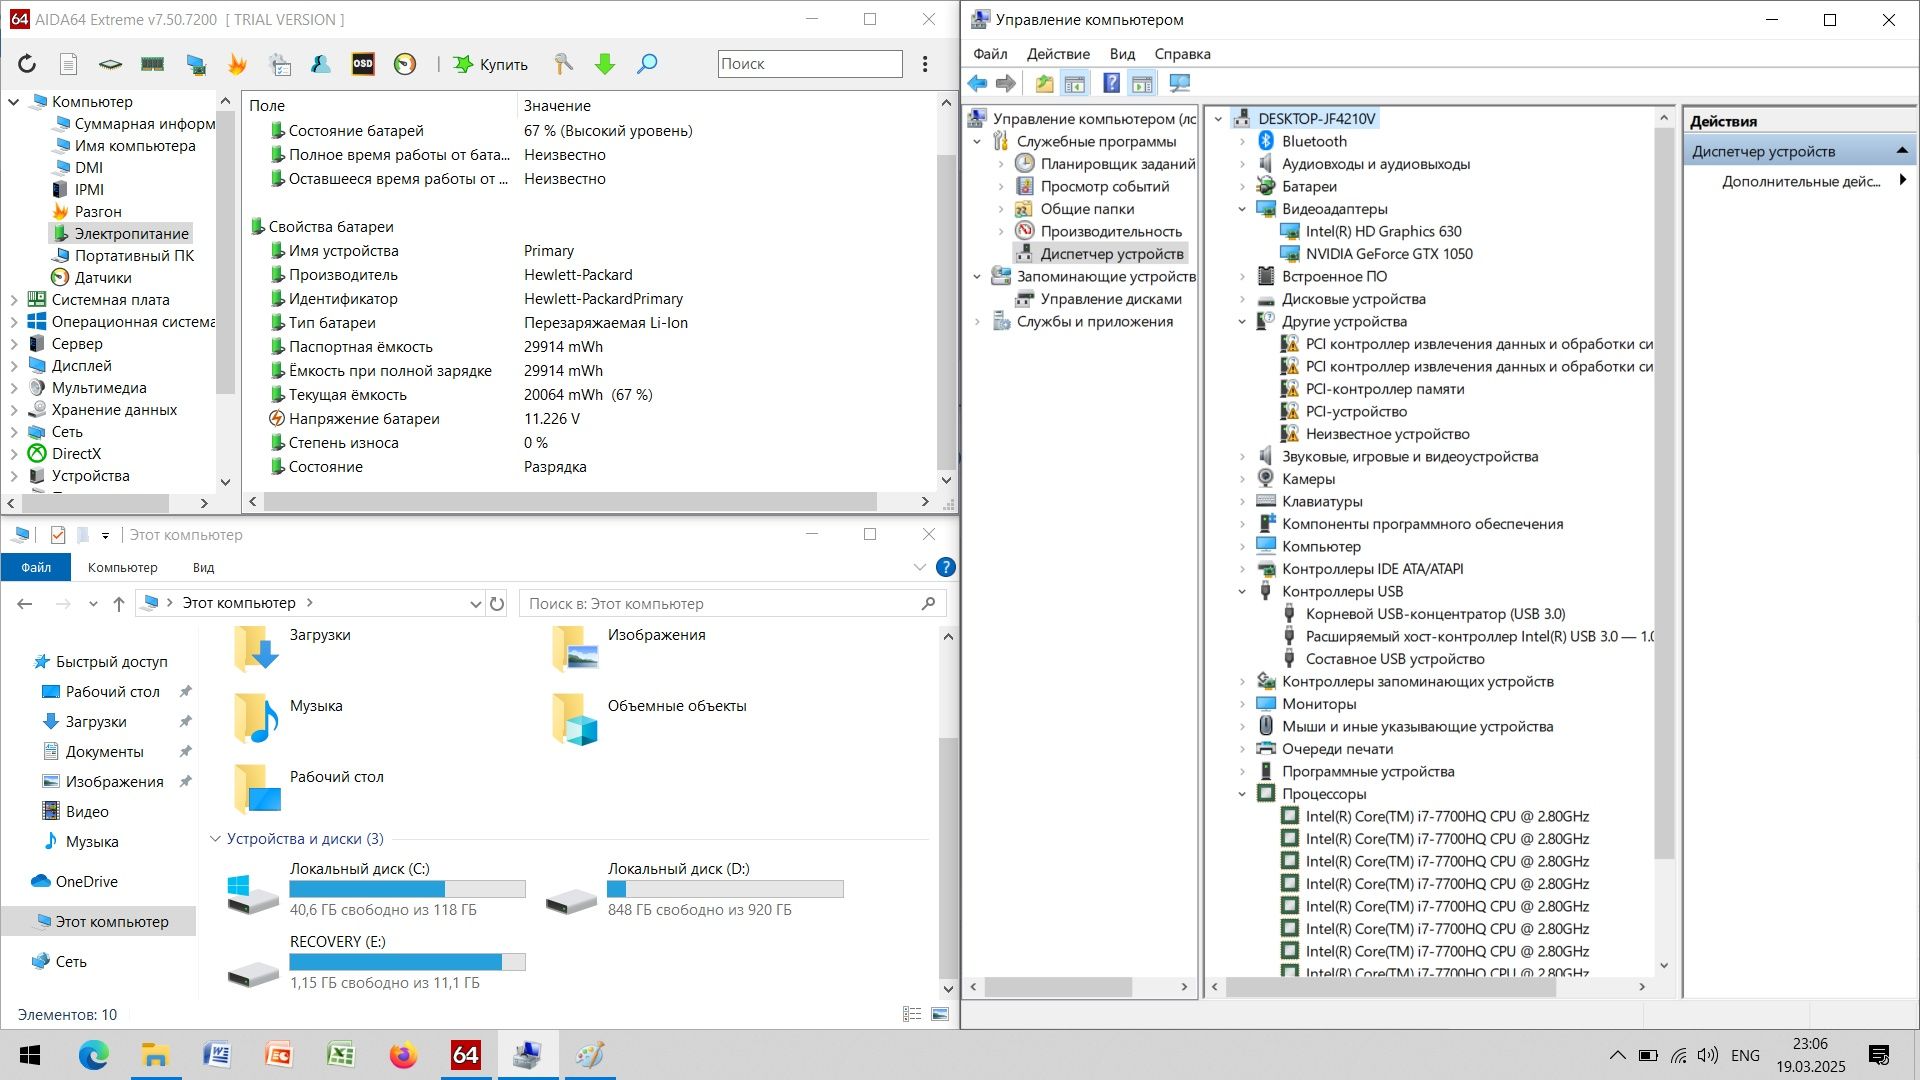Open the Компьютер ribbon tab in Explorer

122,567
